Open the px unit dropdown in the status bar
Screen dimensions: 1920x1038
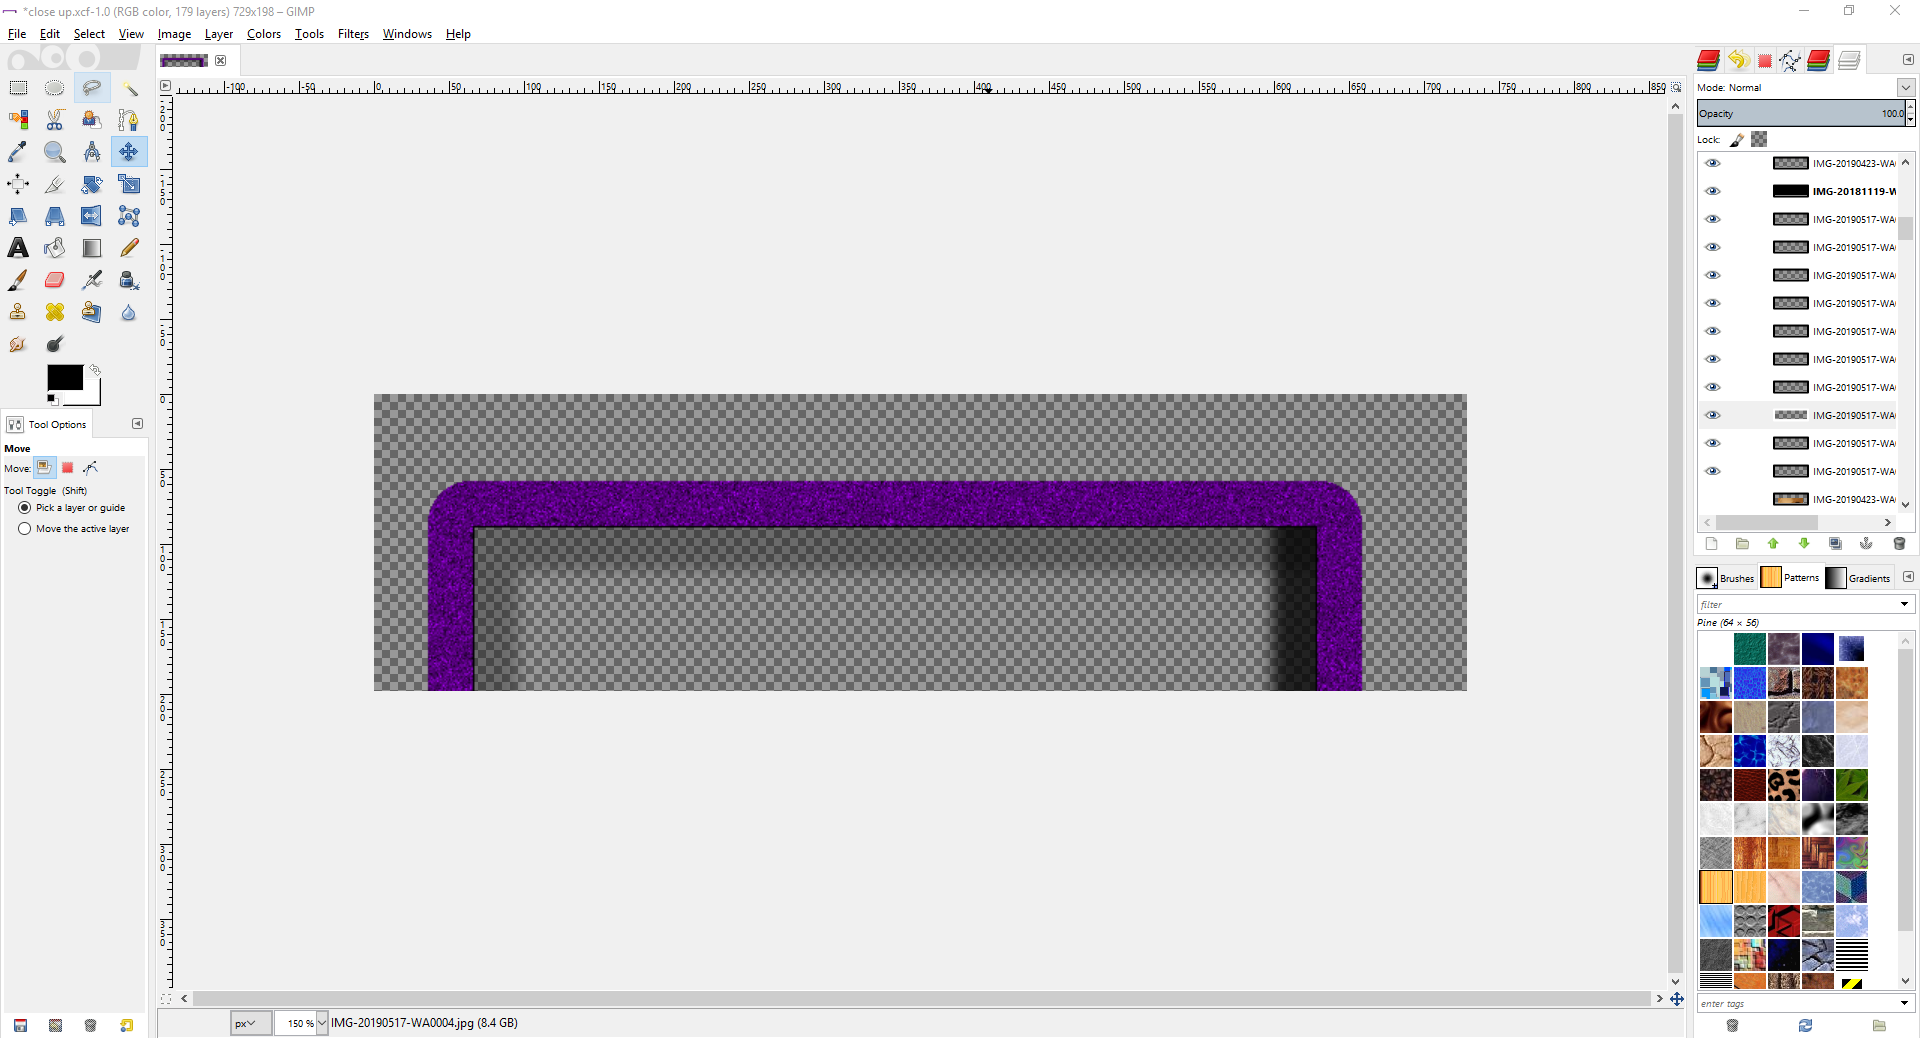coord(251,1023)
